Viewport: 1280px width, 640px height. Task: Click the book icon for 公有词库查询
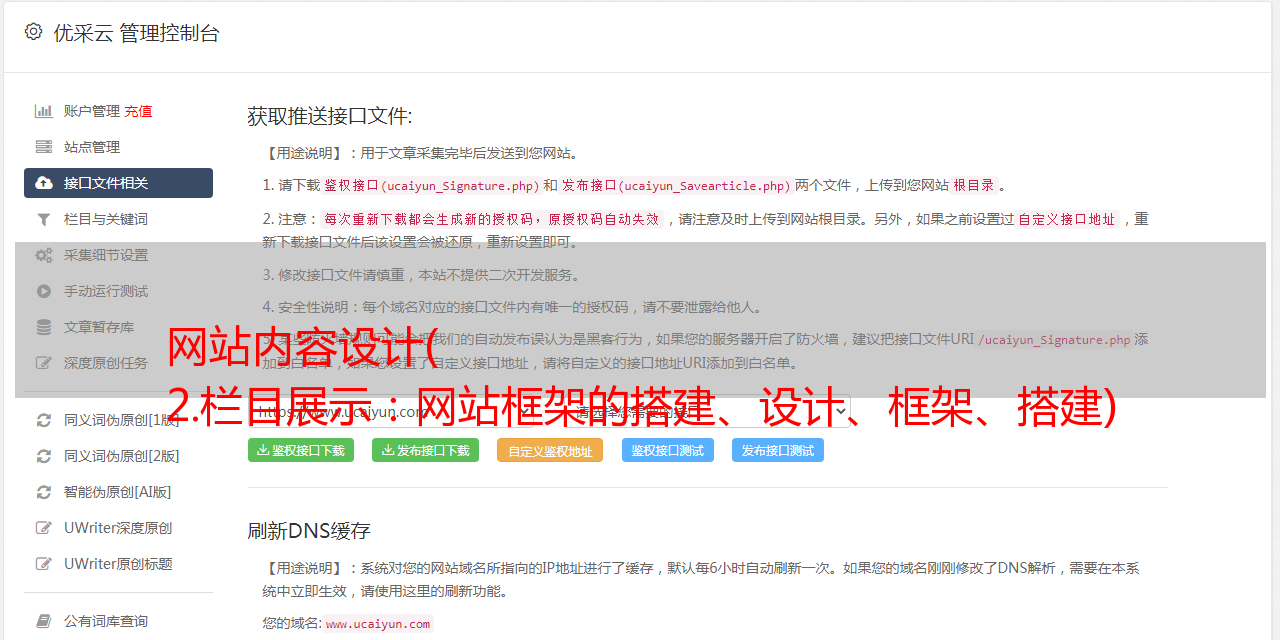44,621
